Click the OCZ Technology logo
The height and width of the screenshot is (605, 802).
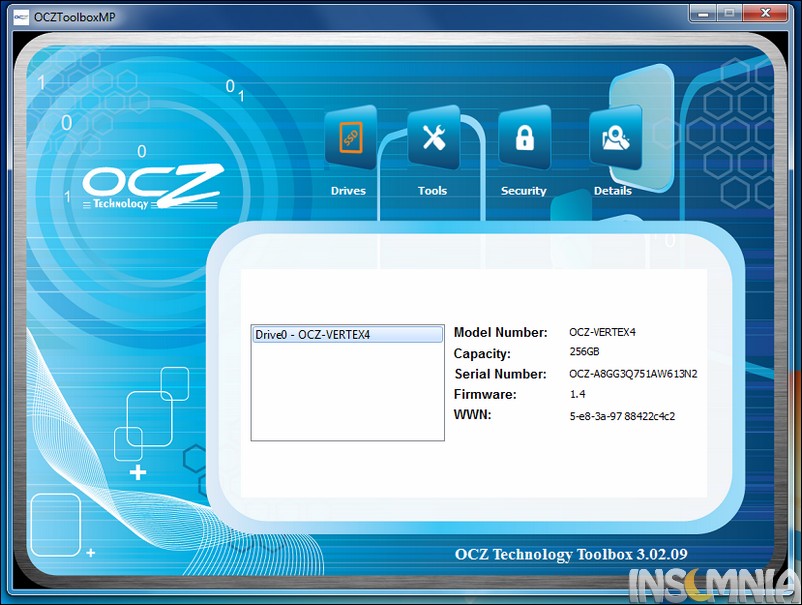point(152,187)
